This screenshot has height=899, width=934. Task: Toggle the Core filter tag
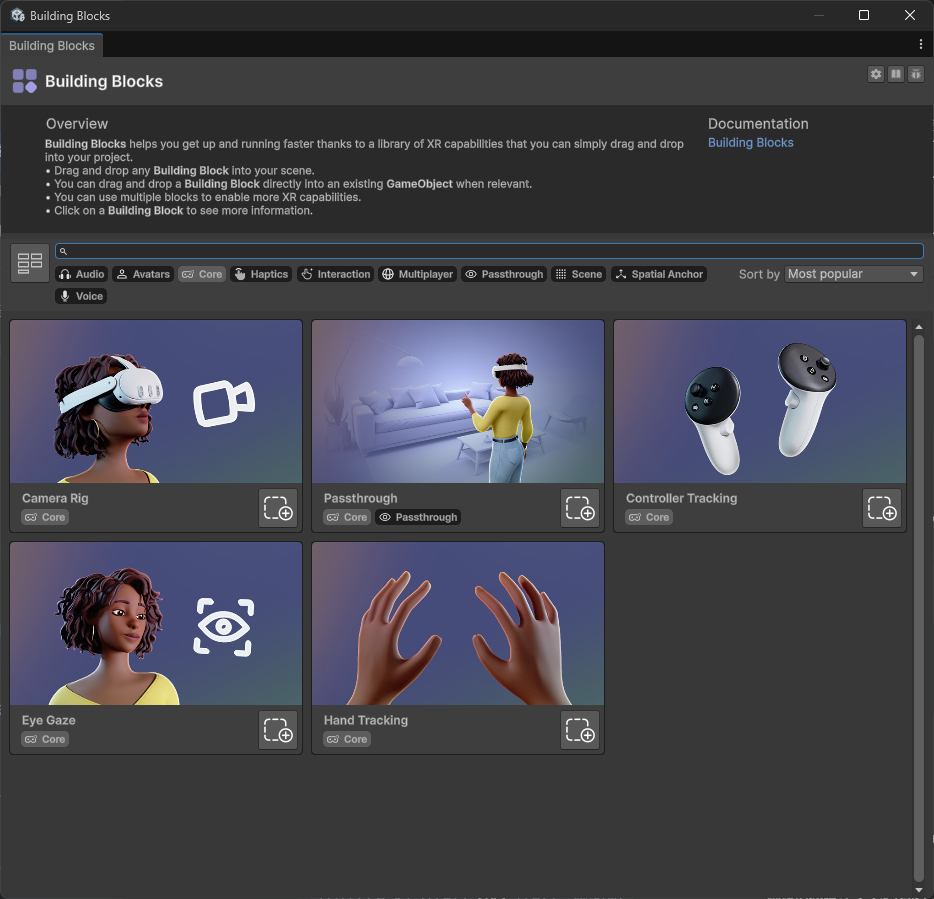tap(202, 274)
